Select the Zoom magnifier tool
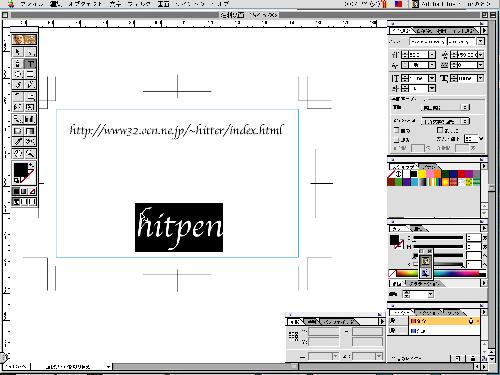 [x=30, y=153]
